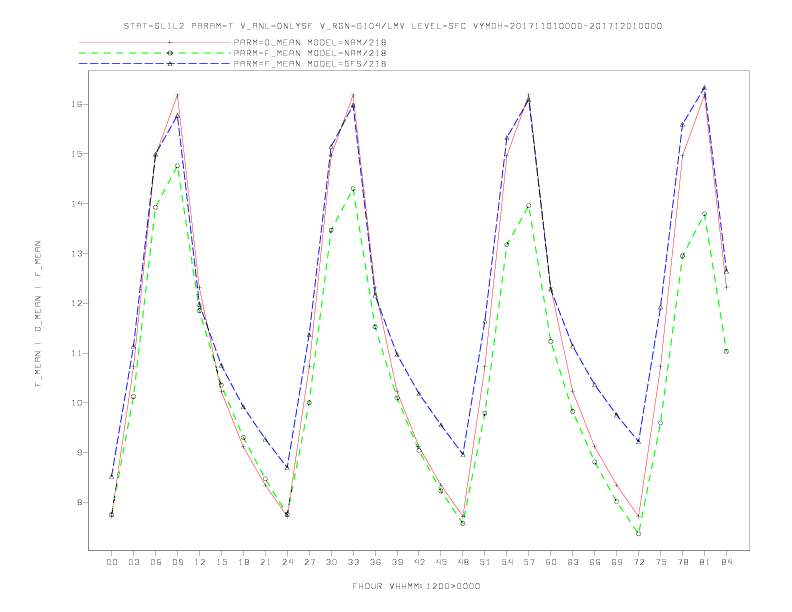Screen dimensions: 792x612
Task: Click x-axis tick label 51
Action: 485,562
